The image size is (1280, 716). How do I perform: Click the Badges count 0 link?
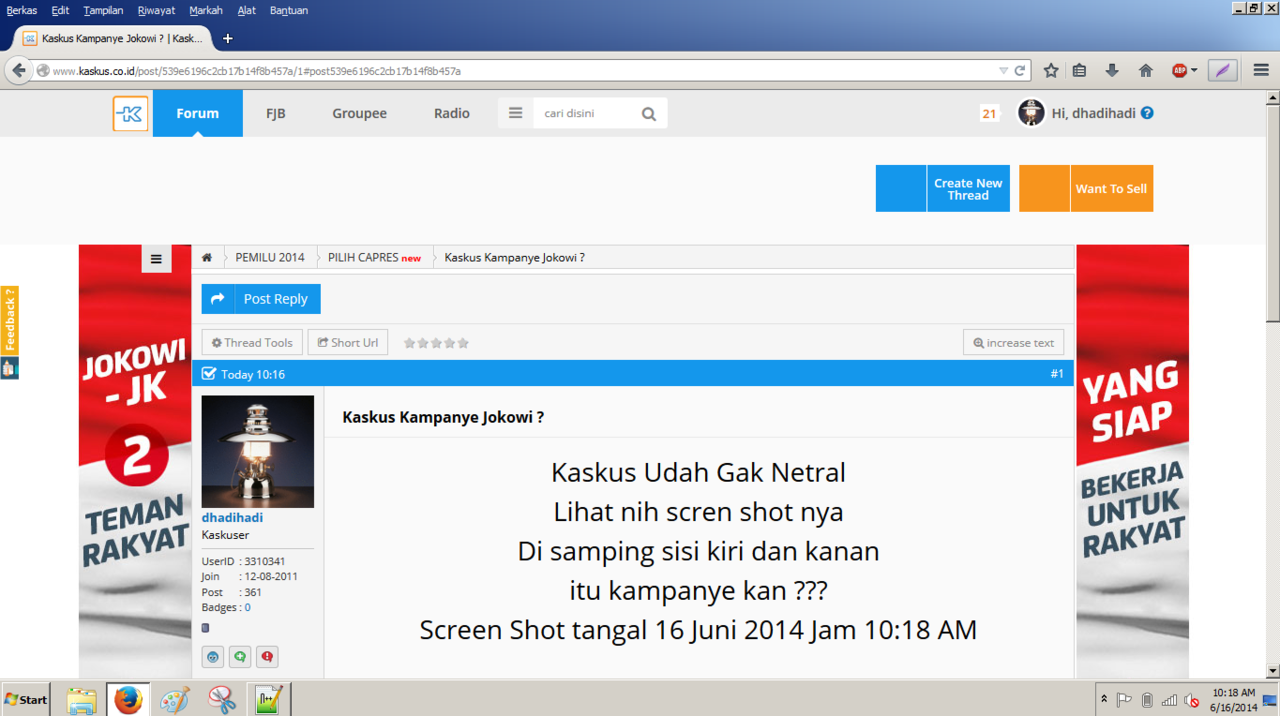tap(248, 607)
